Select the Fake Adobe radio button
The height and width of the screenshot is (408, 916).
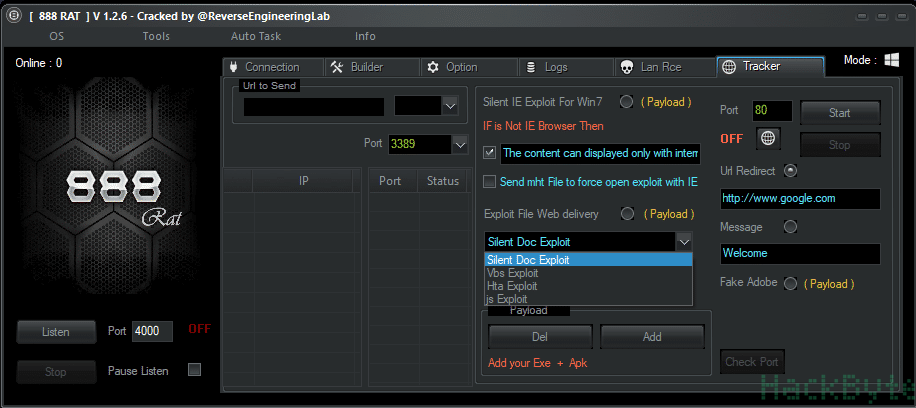tap(790, 283)
